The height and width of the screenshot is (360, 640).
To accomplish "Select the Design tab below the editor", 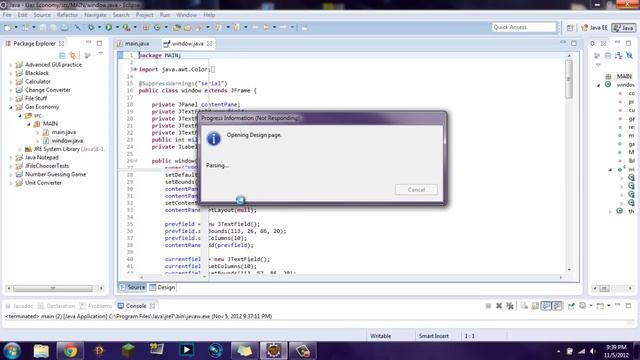I will pyautogui.click(x=162, y=287).
